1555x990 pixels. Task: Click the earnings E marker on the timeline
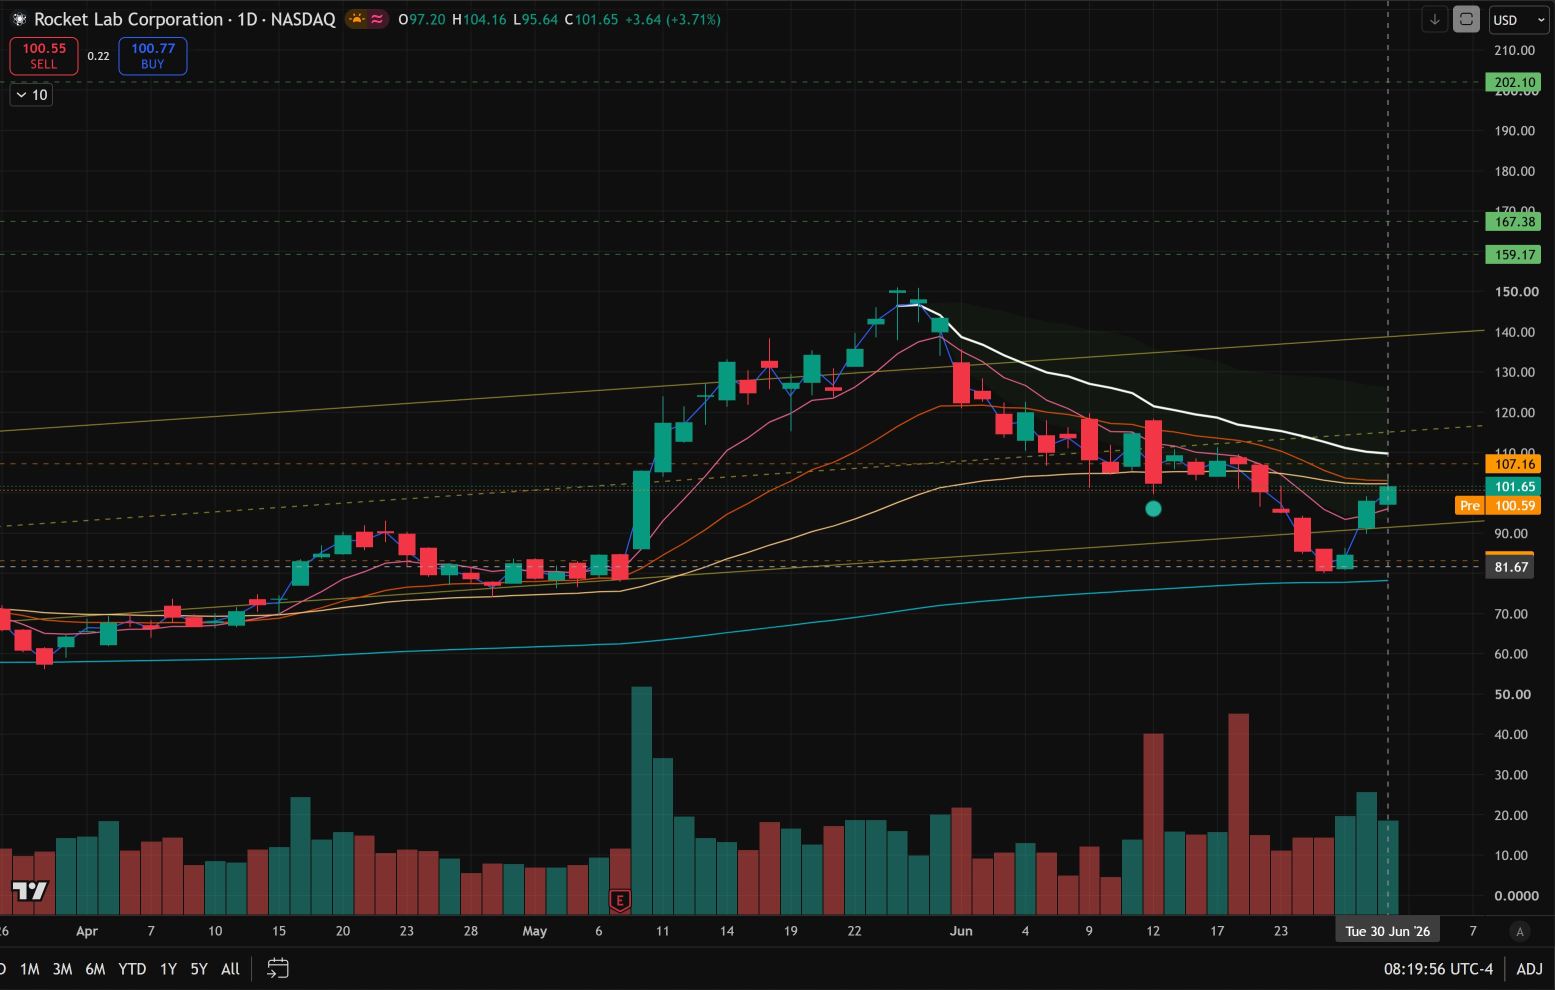[x=620, y=901]
